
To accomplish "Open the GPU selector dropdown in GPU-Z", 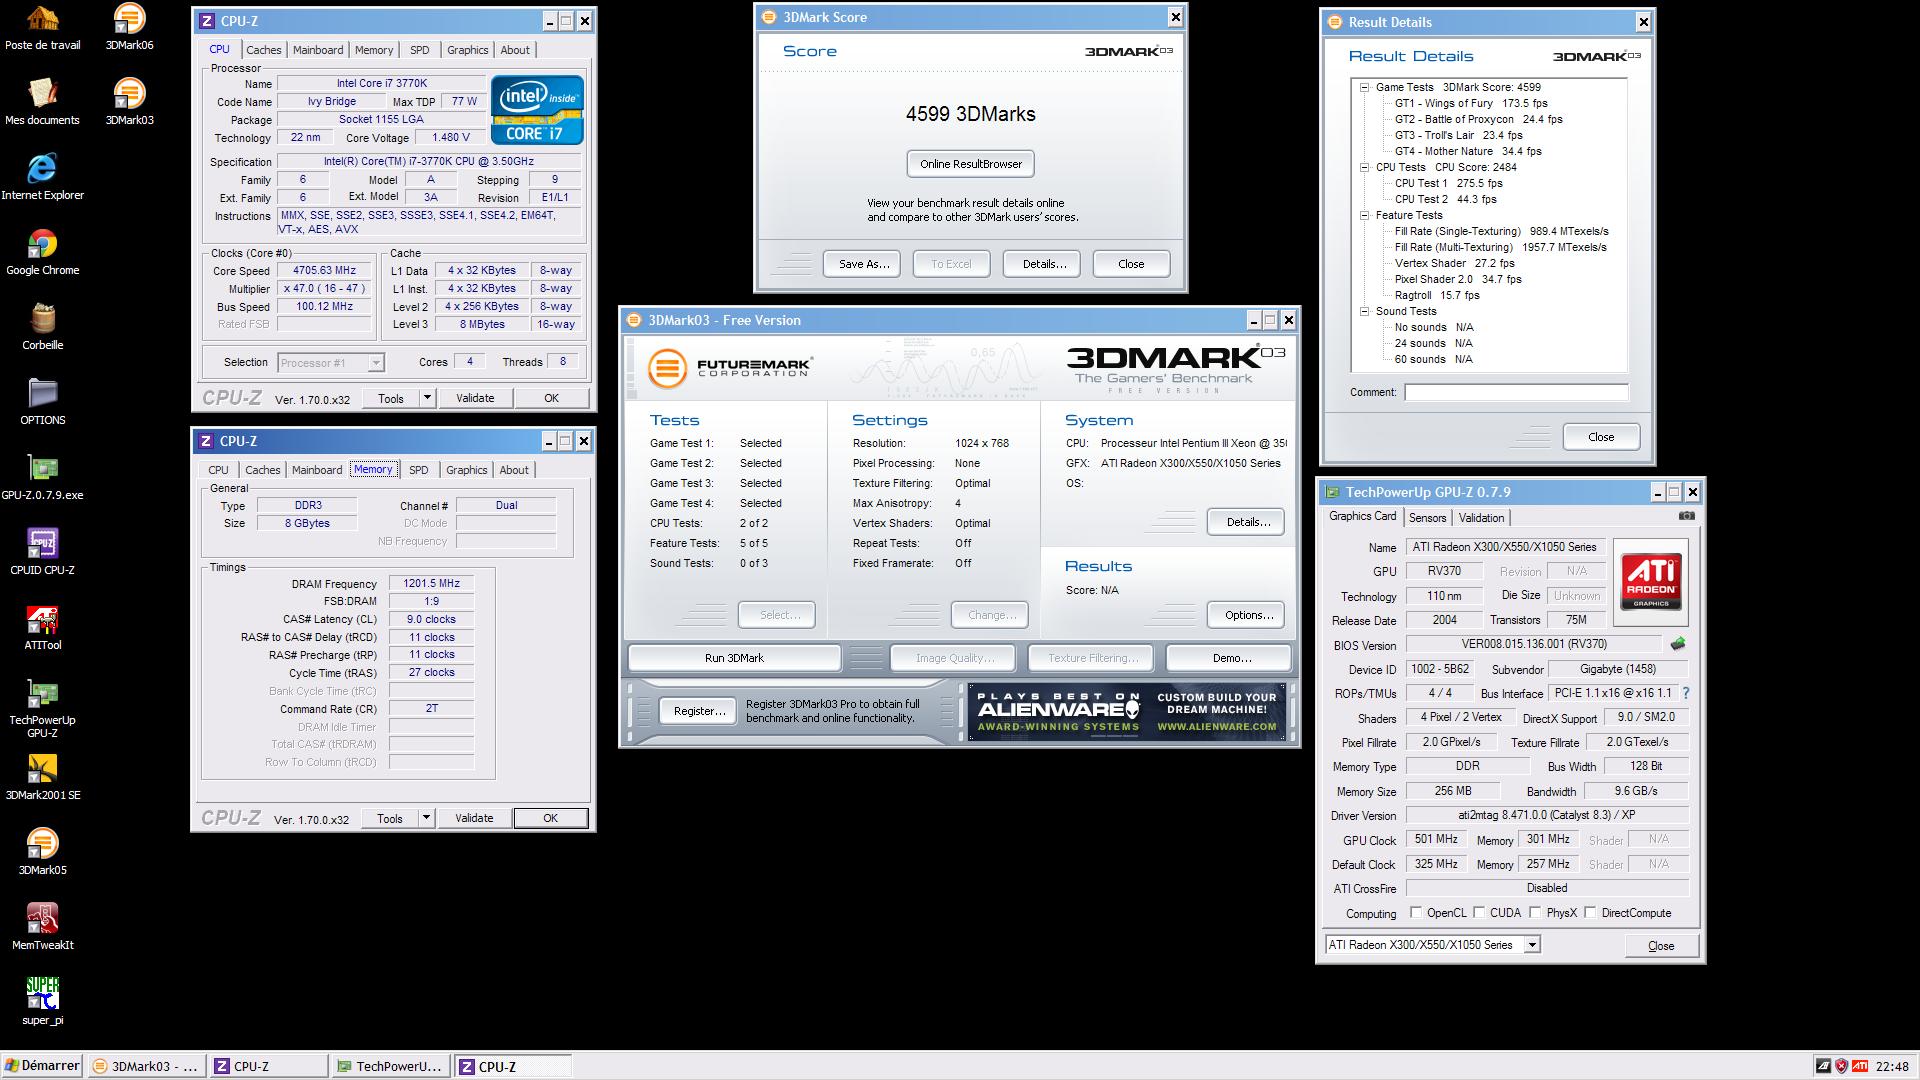I will click(x=1532, y=945).
